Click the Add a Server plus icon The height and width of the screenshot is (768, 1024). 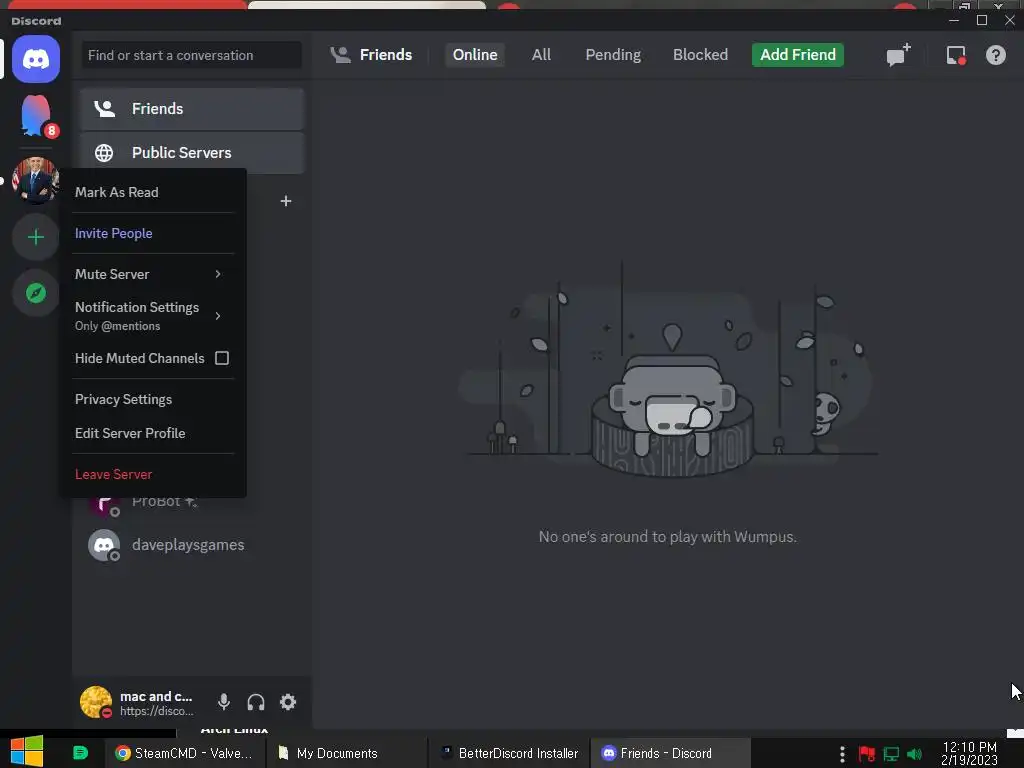pyautogui.click(x=36, y=237)
